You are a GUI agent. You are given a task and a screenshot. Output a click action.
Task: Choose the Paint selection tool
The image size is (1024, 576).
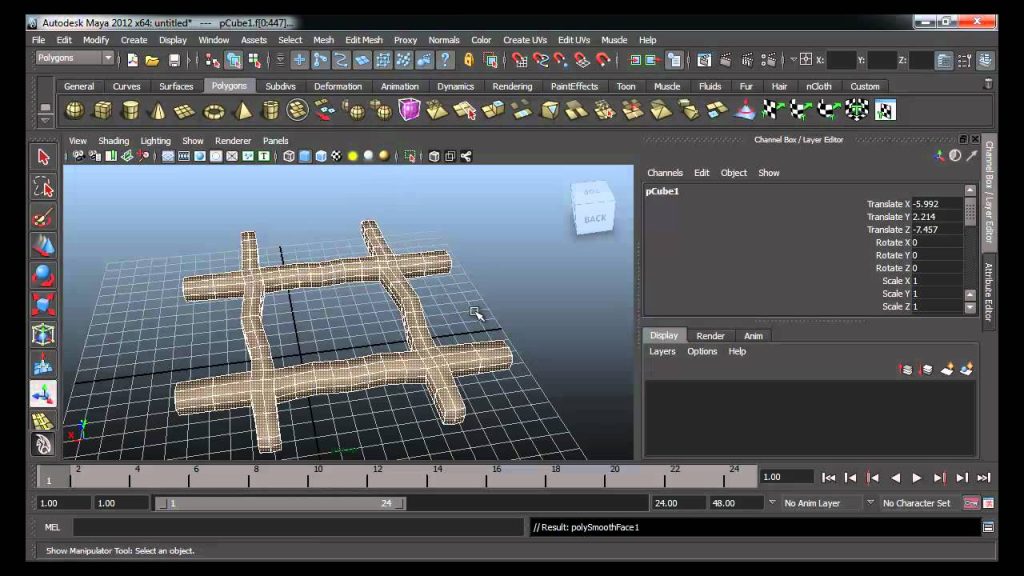point(43,217)
